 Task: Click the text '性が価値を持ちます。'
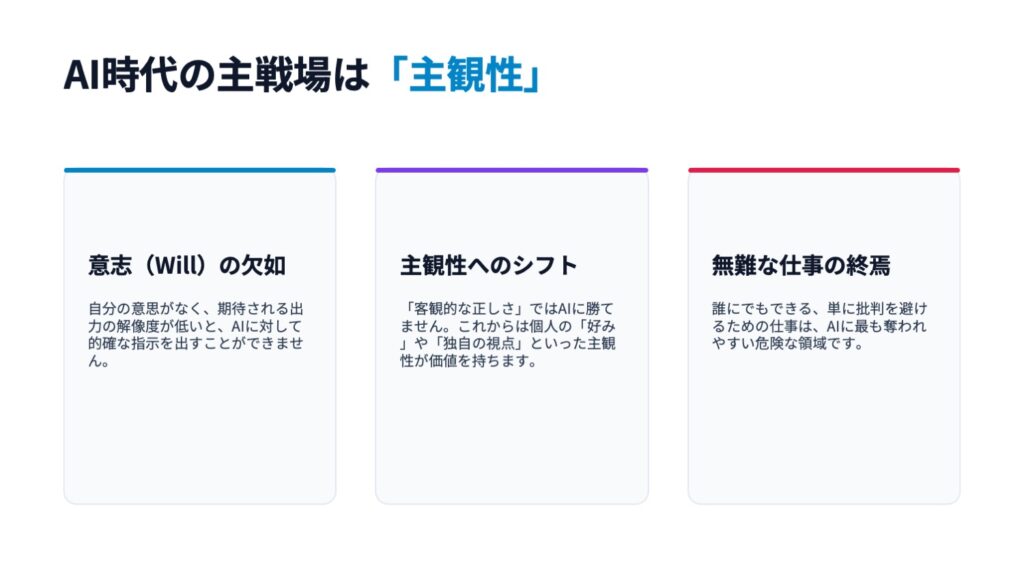tap(468, 361)
